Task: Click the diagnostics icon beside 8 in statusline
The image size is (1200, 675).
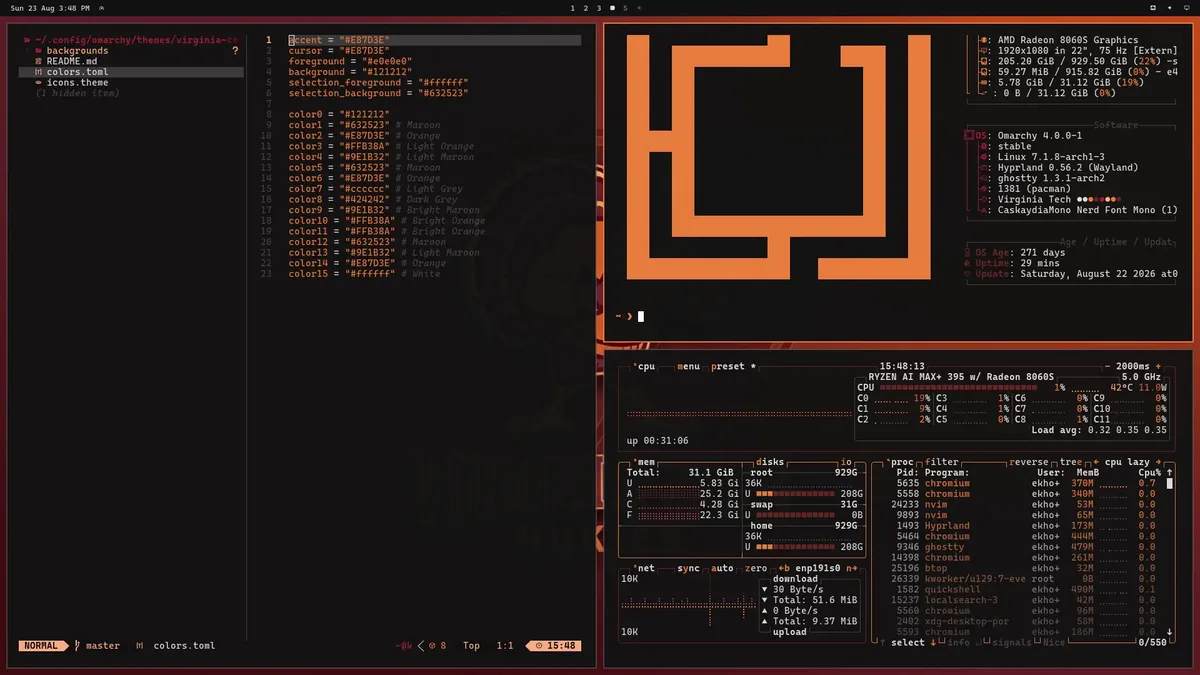Action: pyautogui.click(x=431, y=646)
